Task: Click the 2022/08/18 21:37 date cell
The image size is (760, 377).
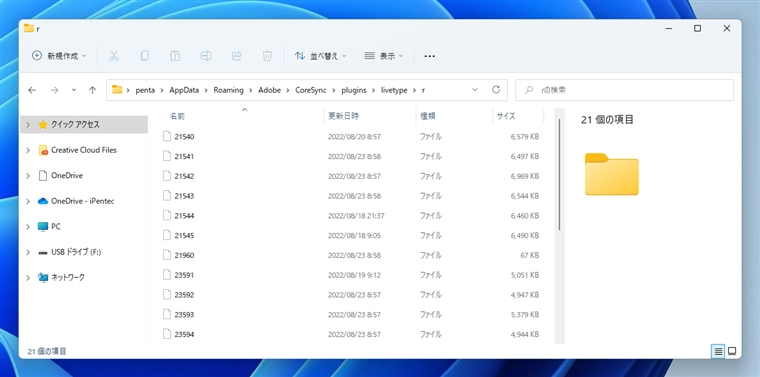Action: (x=356, y=216)
